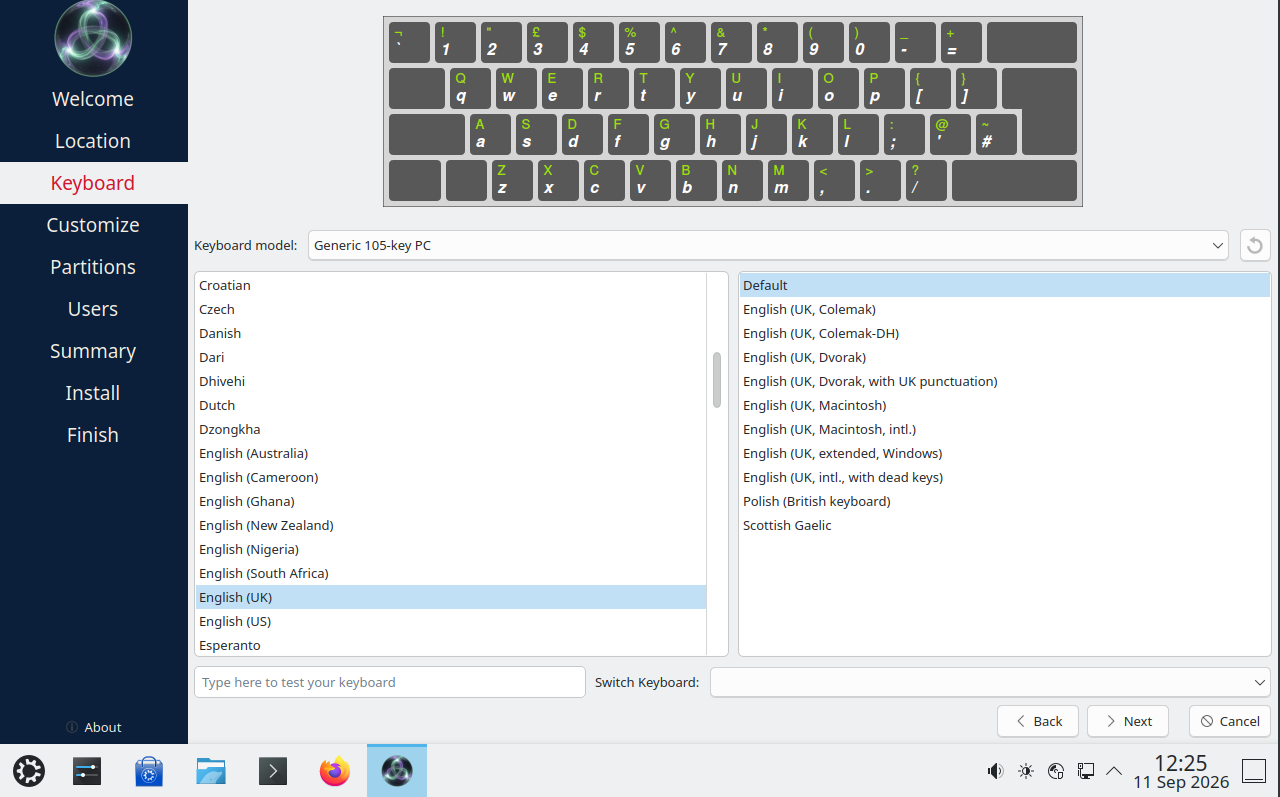Click the layout list scrollbar handle
This screenshot has width=1280, height=797.
pos(716,380)
